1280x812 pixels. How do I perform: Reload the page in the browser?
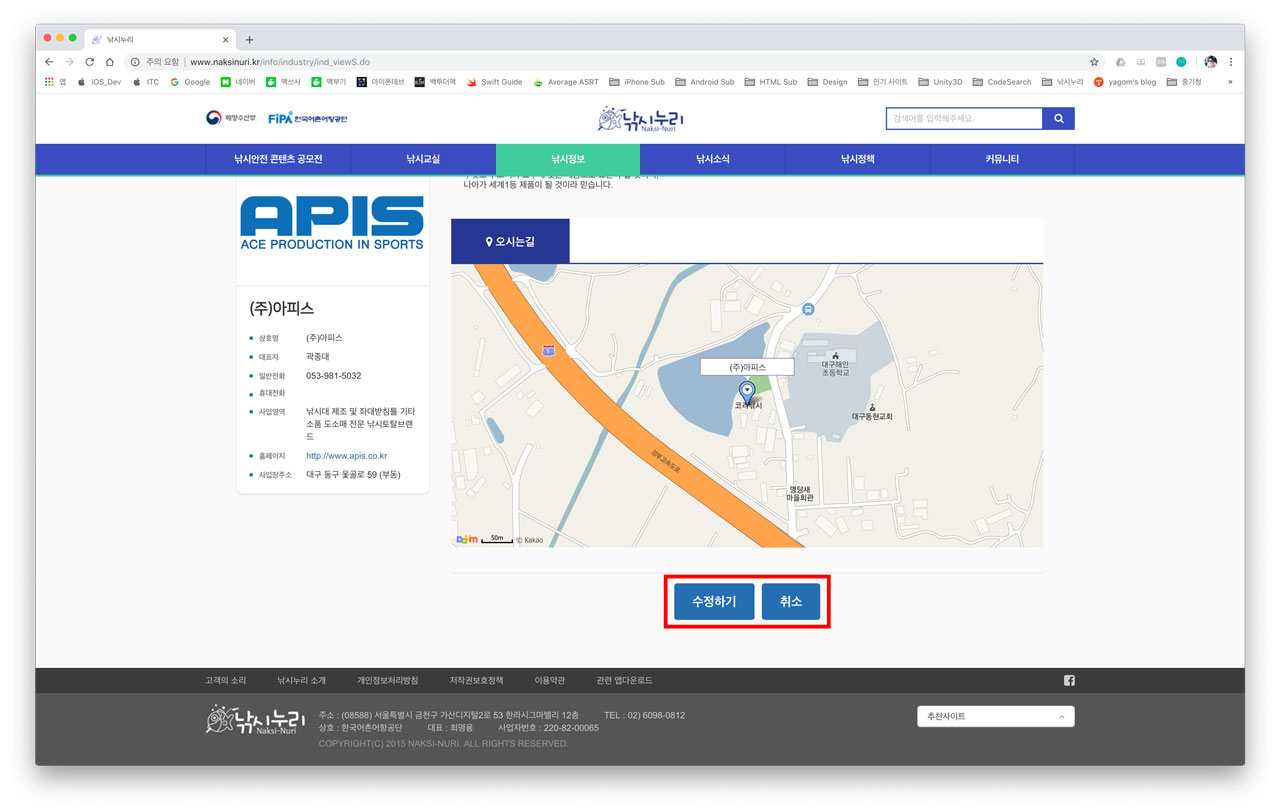tap(89, 62)
